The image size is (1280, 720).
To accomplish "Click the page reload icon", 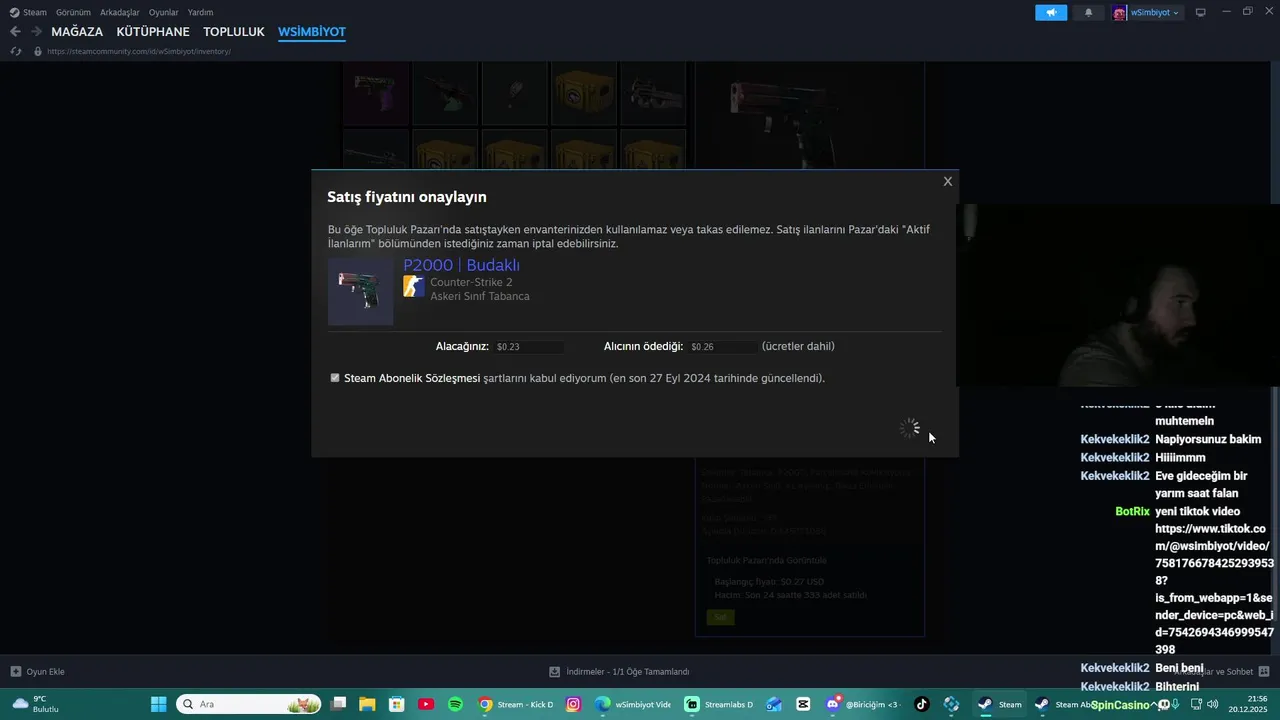I will tap(16, 51).
